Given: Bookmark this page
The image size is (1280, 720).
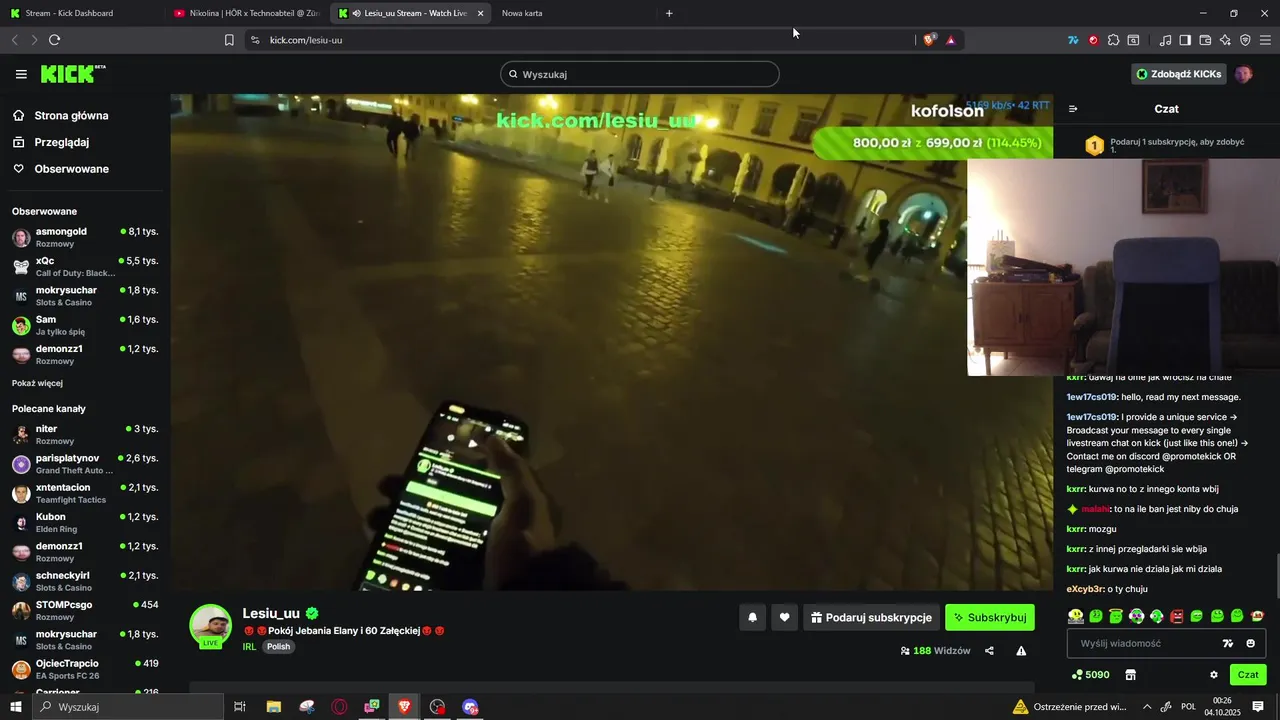Looking at the screenshot, I should pos(229,40).
